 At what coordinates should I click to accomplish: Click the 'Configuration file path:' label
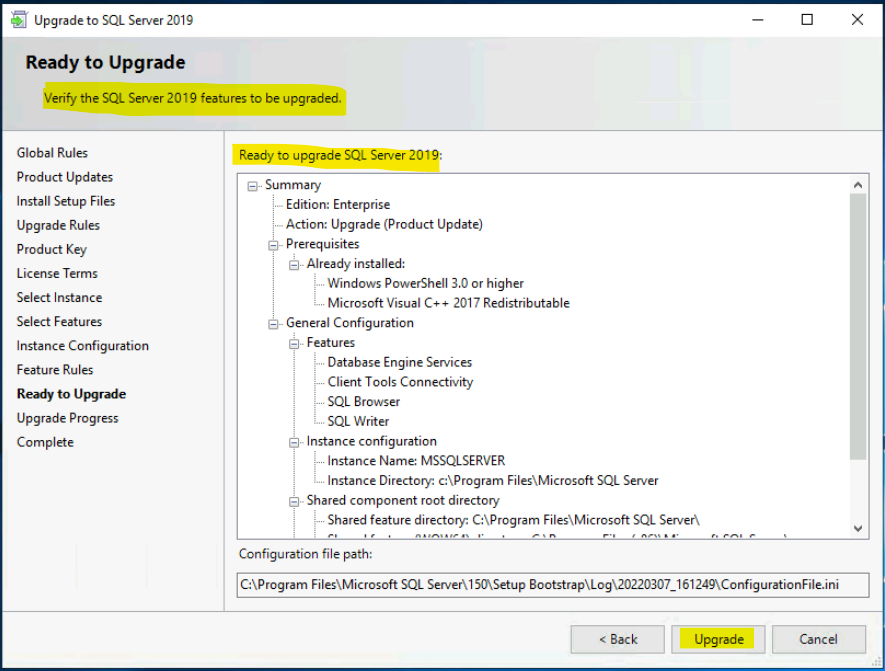305,554
